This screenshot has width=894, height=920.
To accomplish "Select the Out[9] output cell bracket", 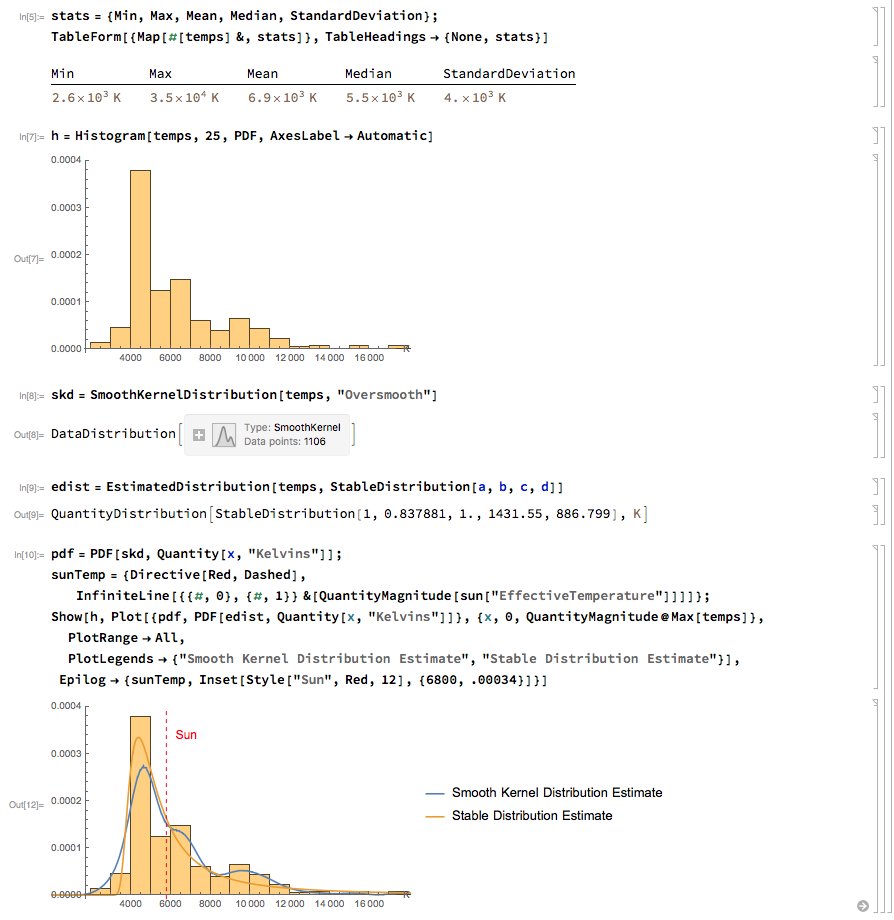I will (876, 515).
